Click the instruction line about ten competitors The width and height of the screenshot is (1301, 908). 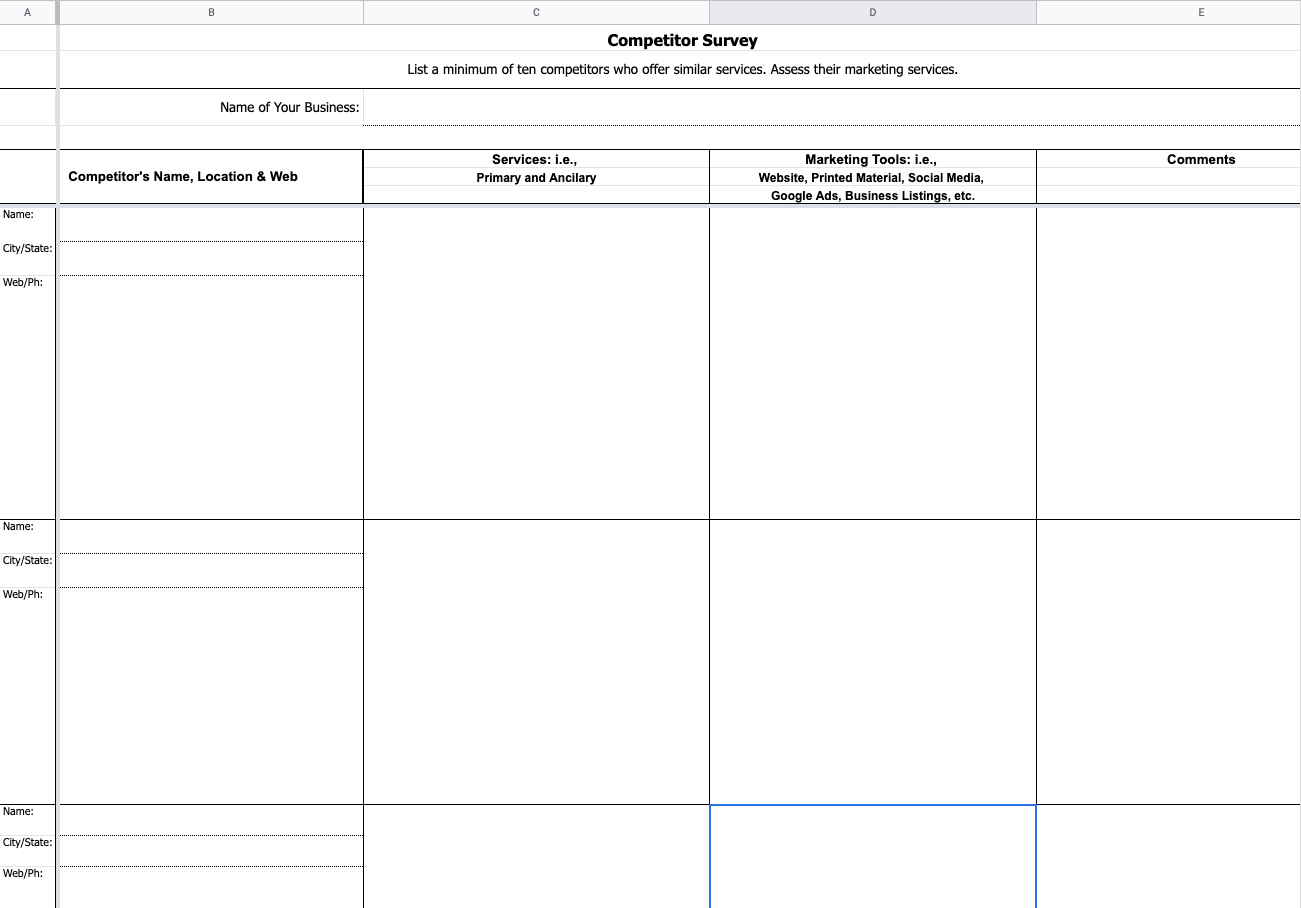point(682,70)
